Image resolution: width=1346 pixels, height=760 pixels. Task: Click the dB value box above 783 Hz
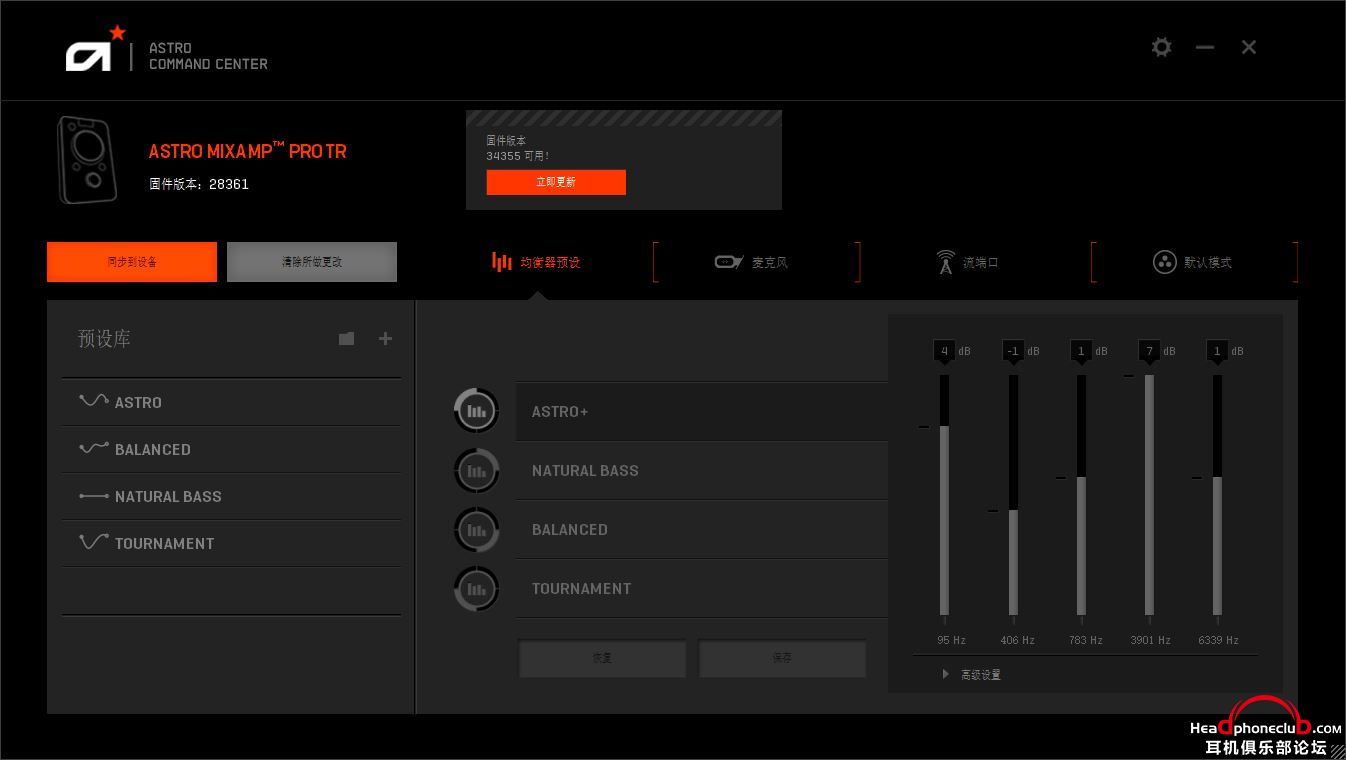tap(1081, 351)
